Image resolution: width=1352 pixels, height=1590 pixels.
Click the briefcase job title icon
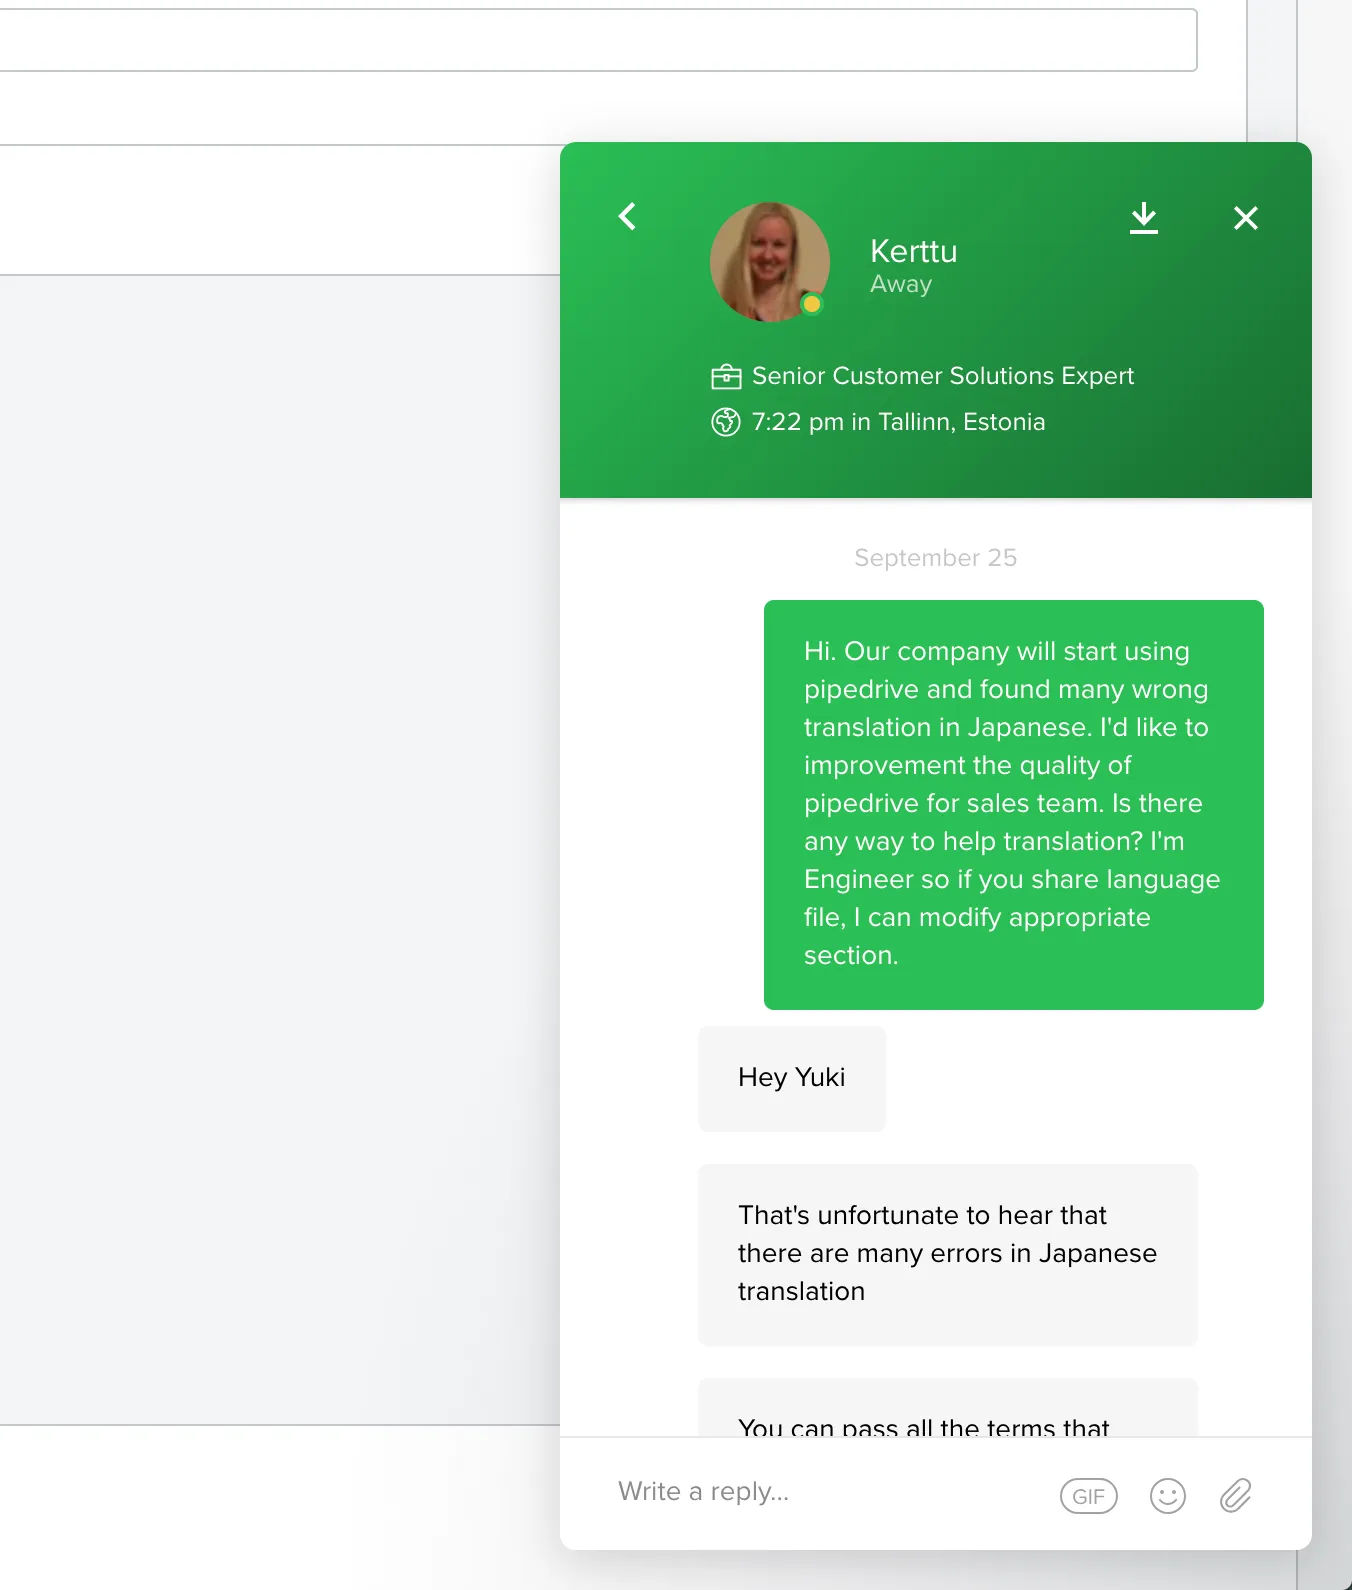pyautogui.click(x=726, y=376)
